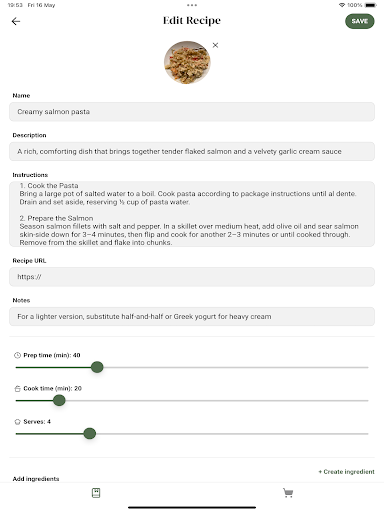Click the cook time pot icon

17,389
